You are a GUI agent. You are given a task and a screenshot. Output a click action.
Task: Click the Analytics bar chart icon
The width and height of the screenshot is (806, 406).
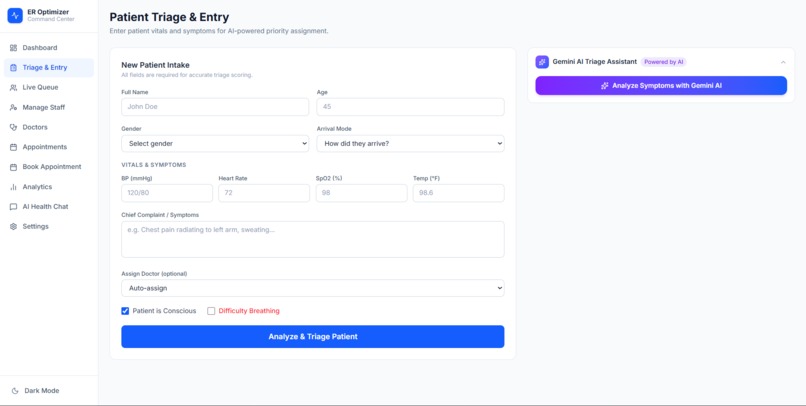click(x=13, y=187)
